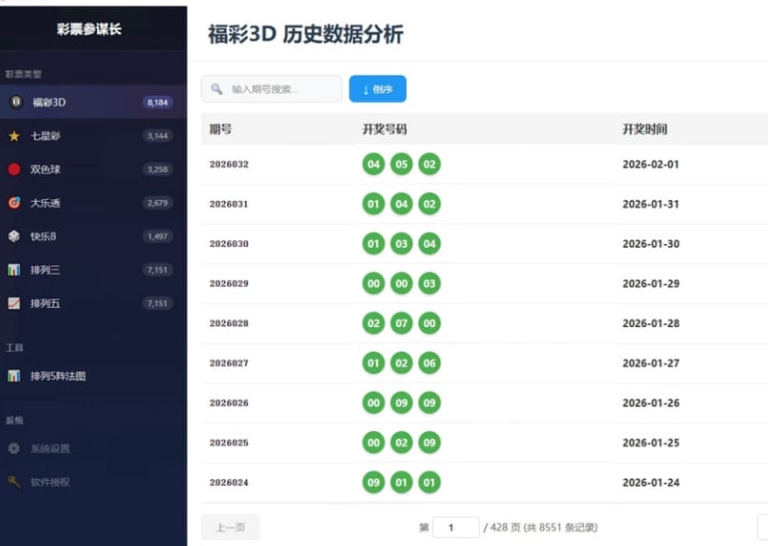The width and height of the screenshot is (768, 546).
Task: Click the 排列三 chart icon
Action: pyautogui.click(x=14, y=270)
